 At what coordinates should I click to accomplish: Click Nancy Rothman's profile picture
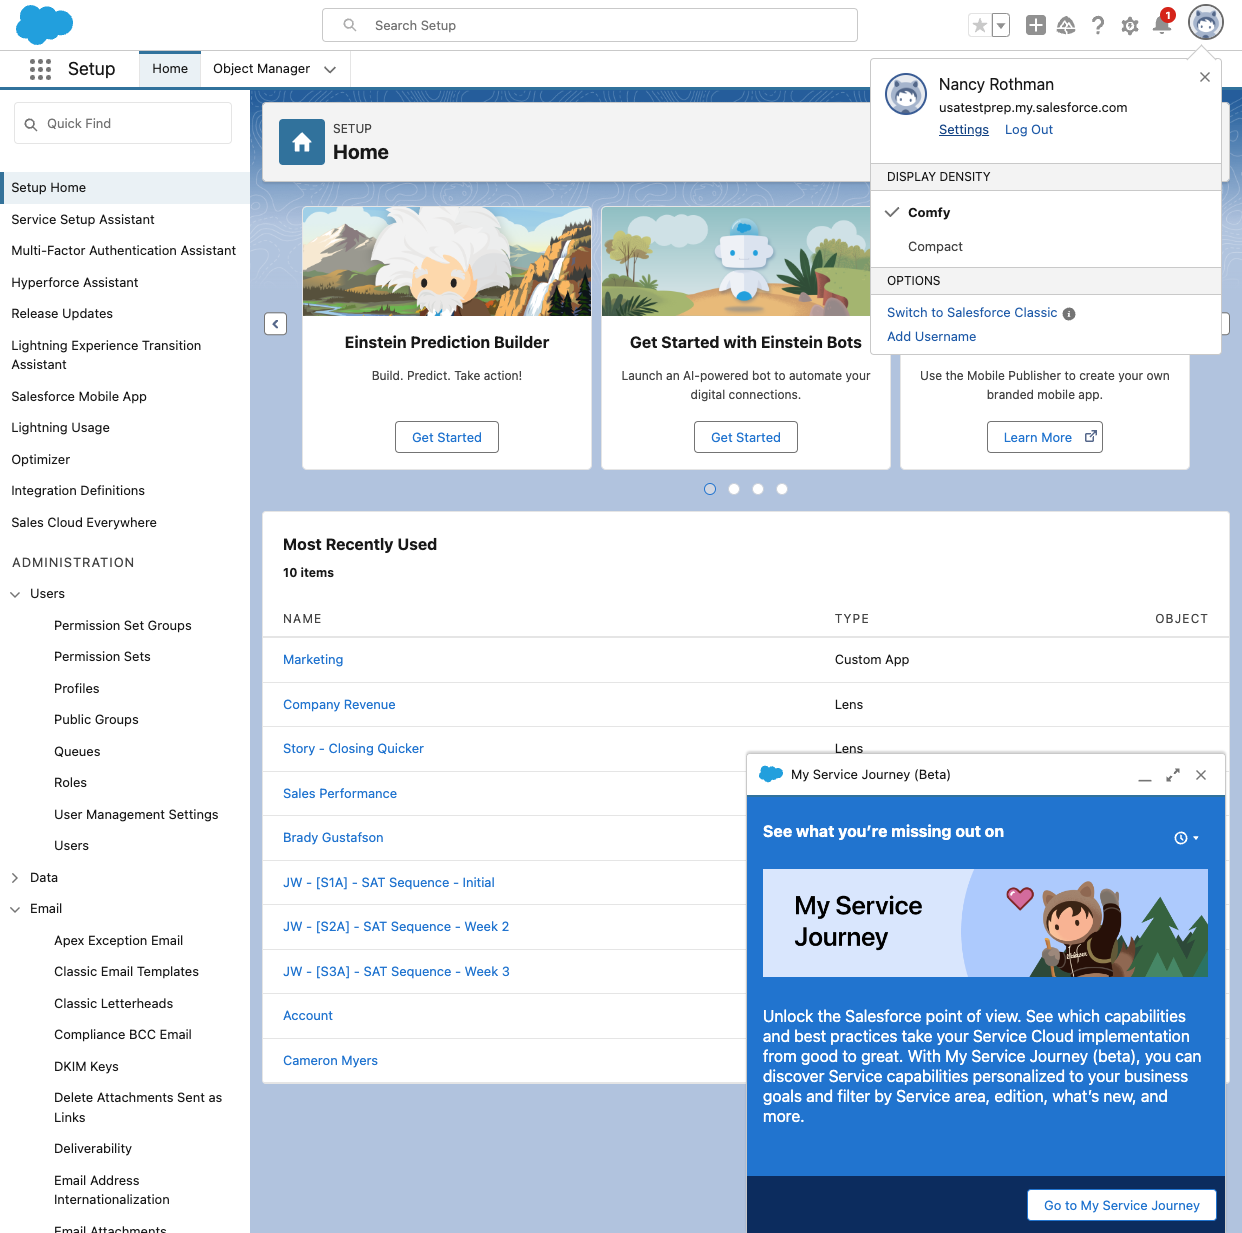click(x=906, y=94)
